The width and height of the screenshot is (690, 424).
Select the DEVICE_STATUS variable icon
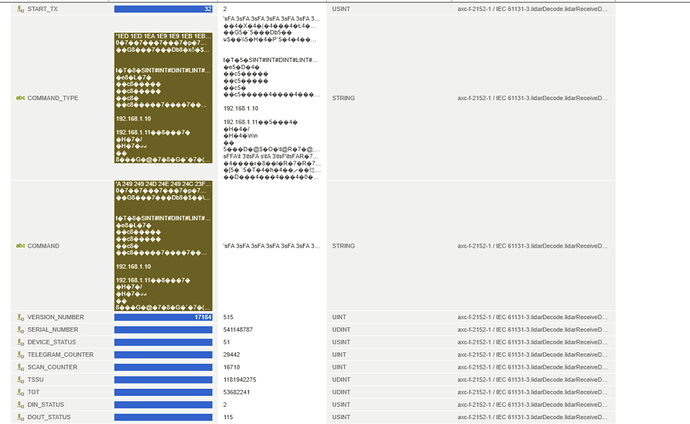pyautogui.click(x=20, y=342)
